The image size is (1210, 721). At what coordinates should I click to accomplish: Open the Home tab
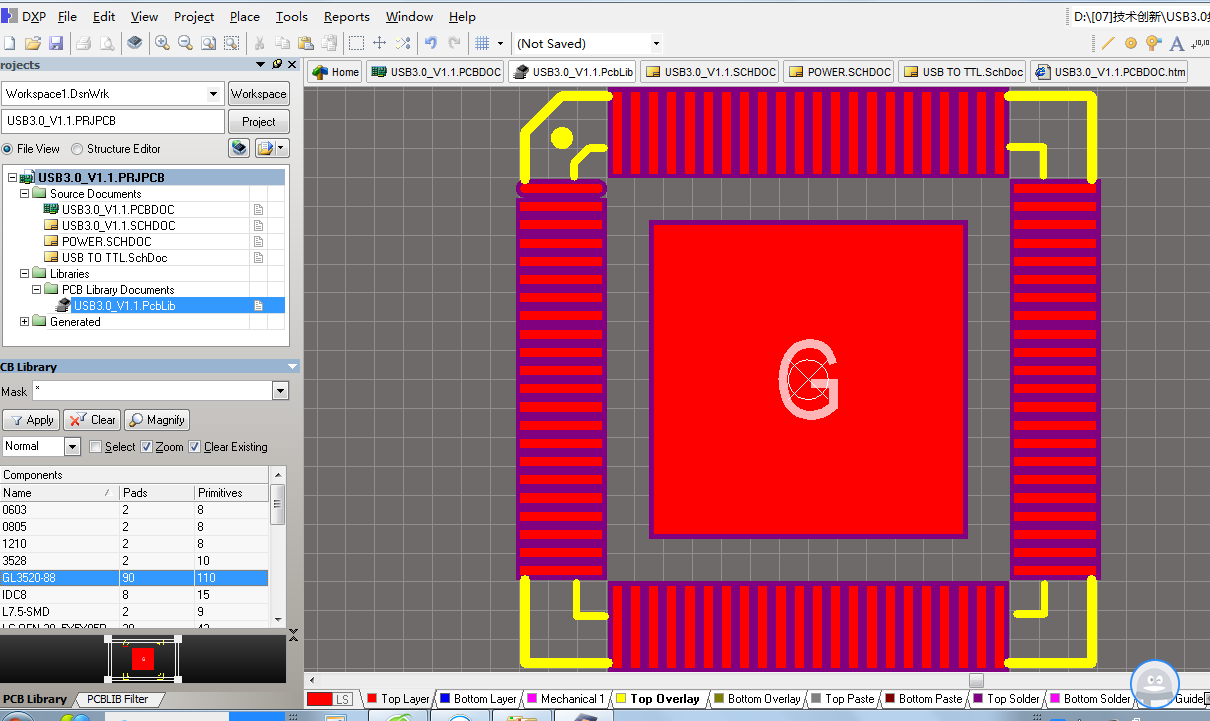(334, 72)
